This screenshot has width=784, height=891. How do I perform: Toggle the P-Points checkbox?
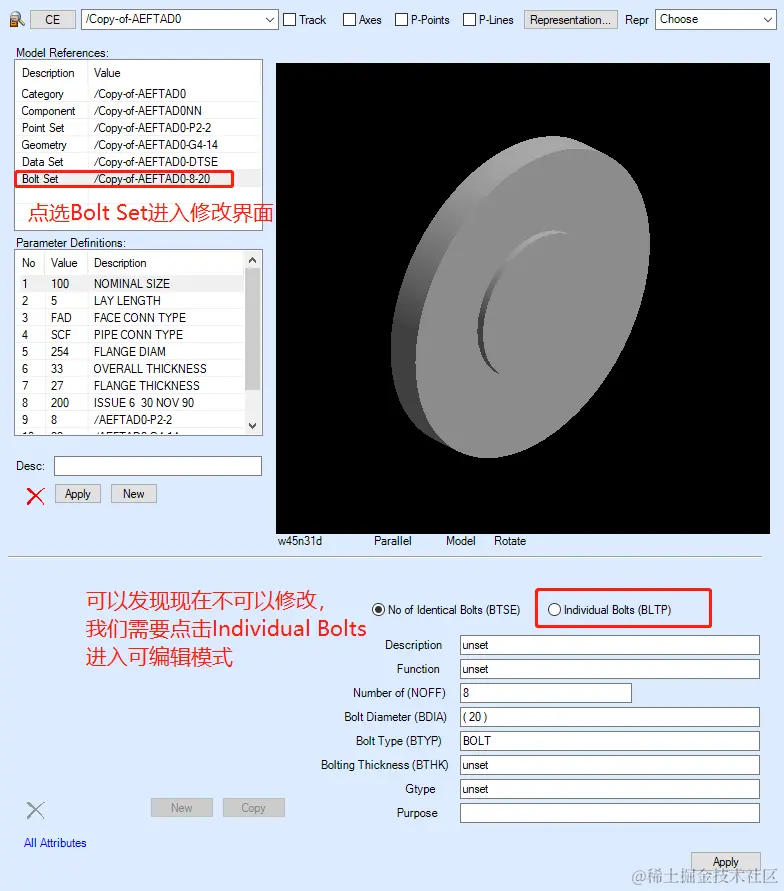(401, 20)
